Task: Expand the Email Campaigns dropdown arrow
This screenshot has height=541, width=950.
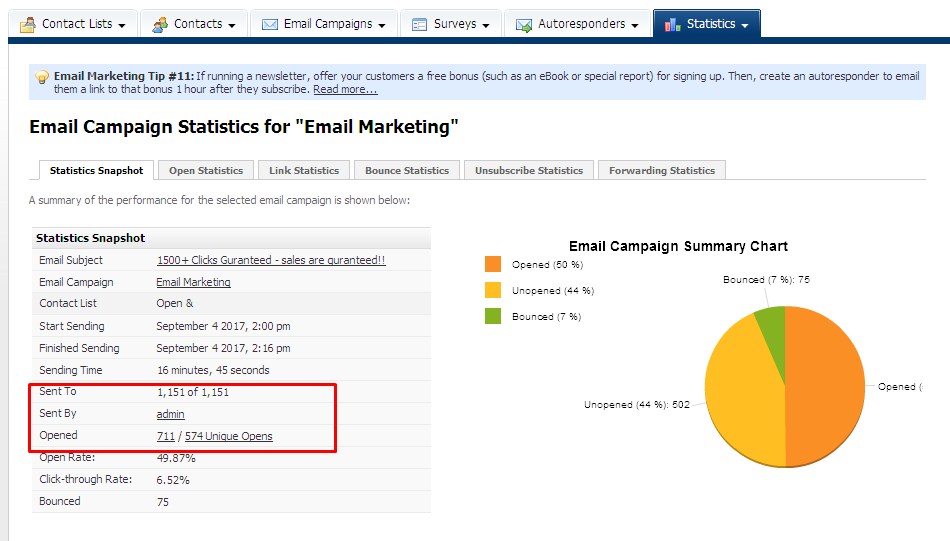Action: [382, 25]
